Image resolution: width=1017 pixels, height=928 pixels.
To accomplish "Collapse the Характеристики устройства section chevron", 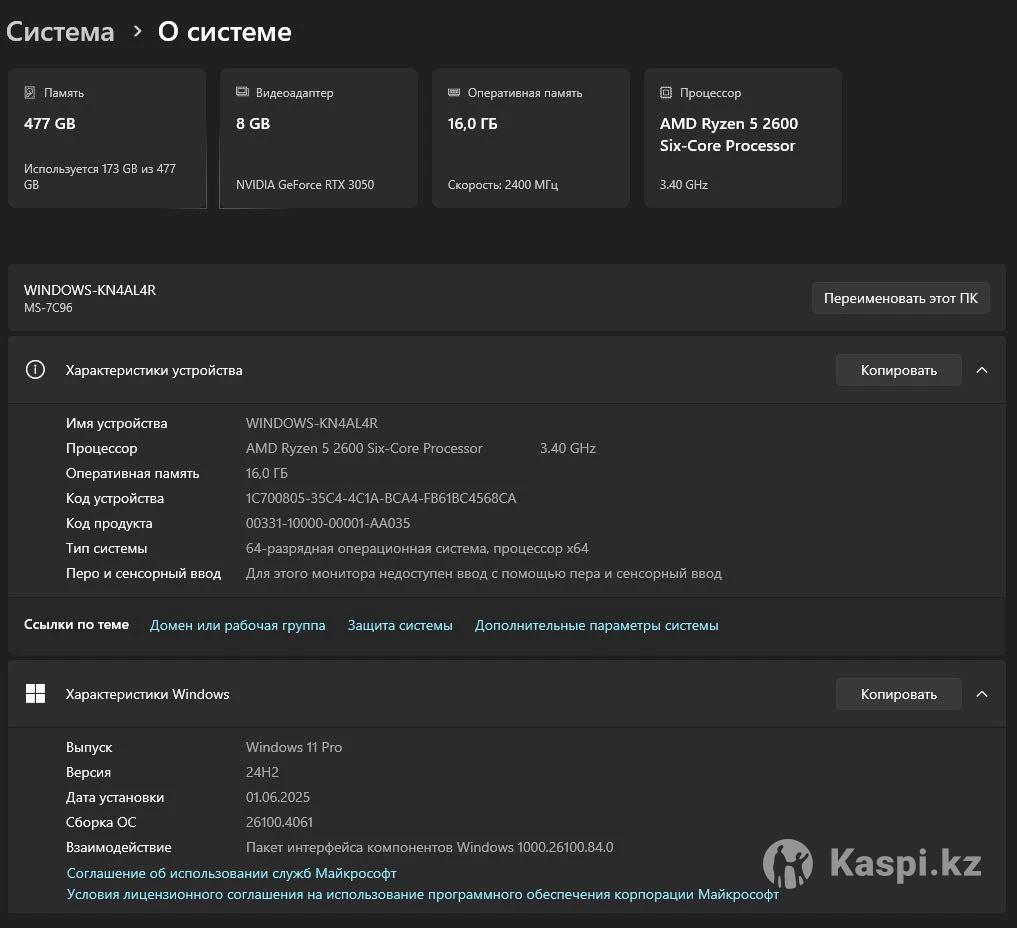I will pos(982,370).
